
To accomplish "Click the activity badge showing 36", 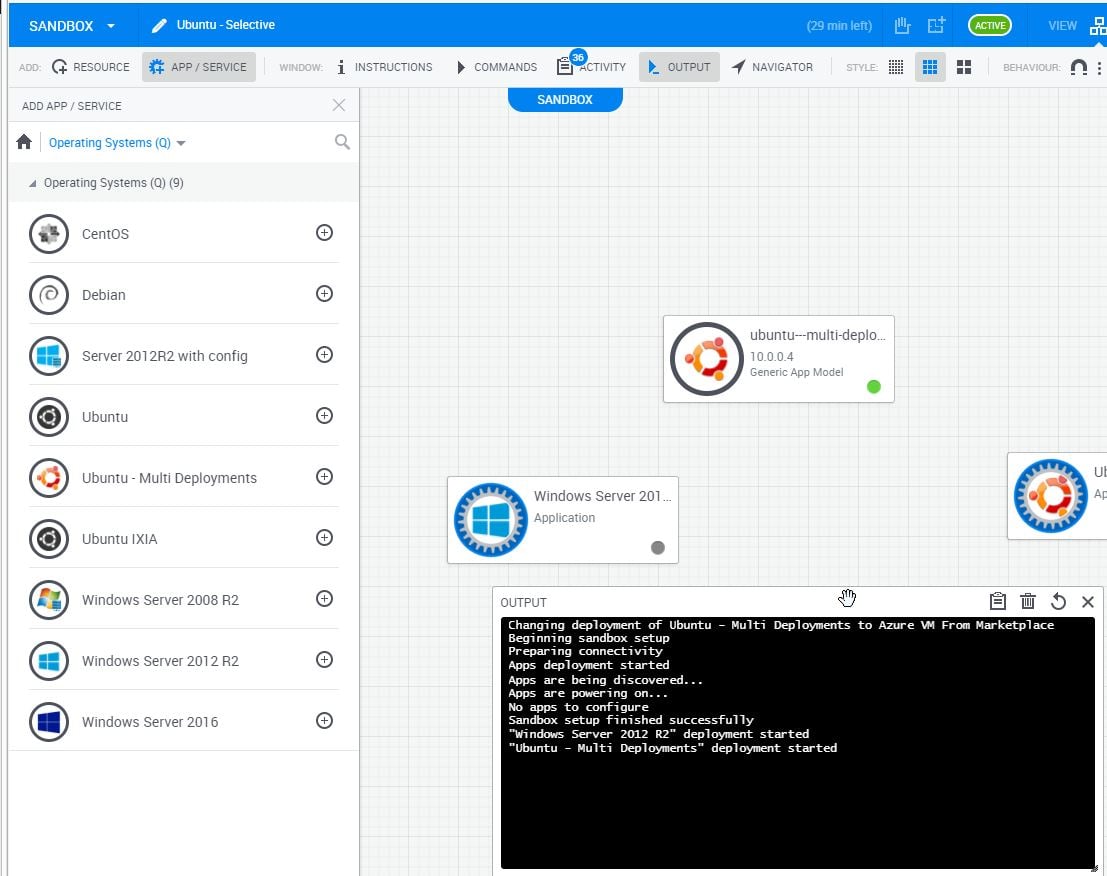I will tap(578, 58).
